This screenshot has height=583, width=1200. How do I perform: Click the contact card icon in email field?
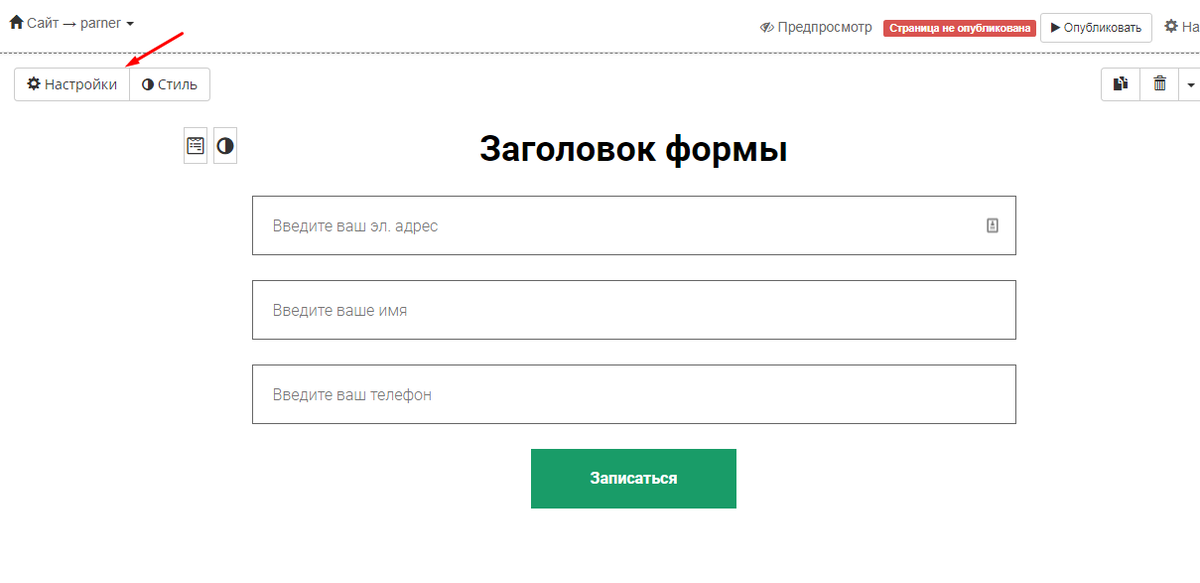pyautogui.click(x=992, y=226)
